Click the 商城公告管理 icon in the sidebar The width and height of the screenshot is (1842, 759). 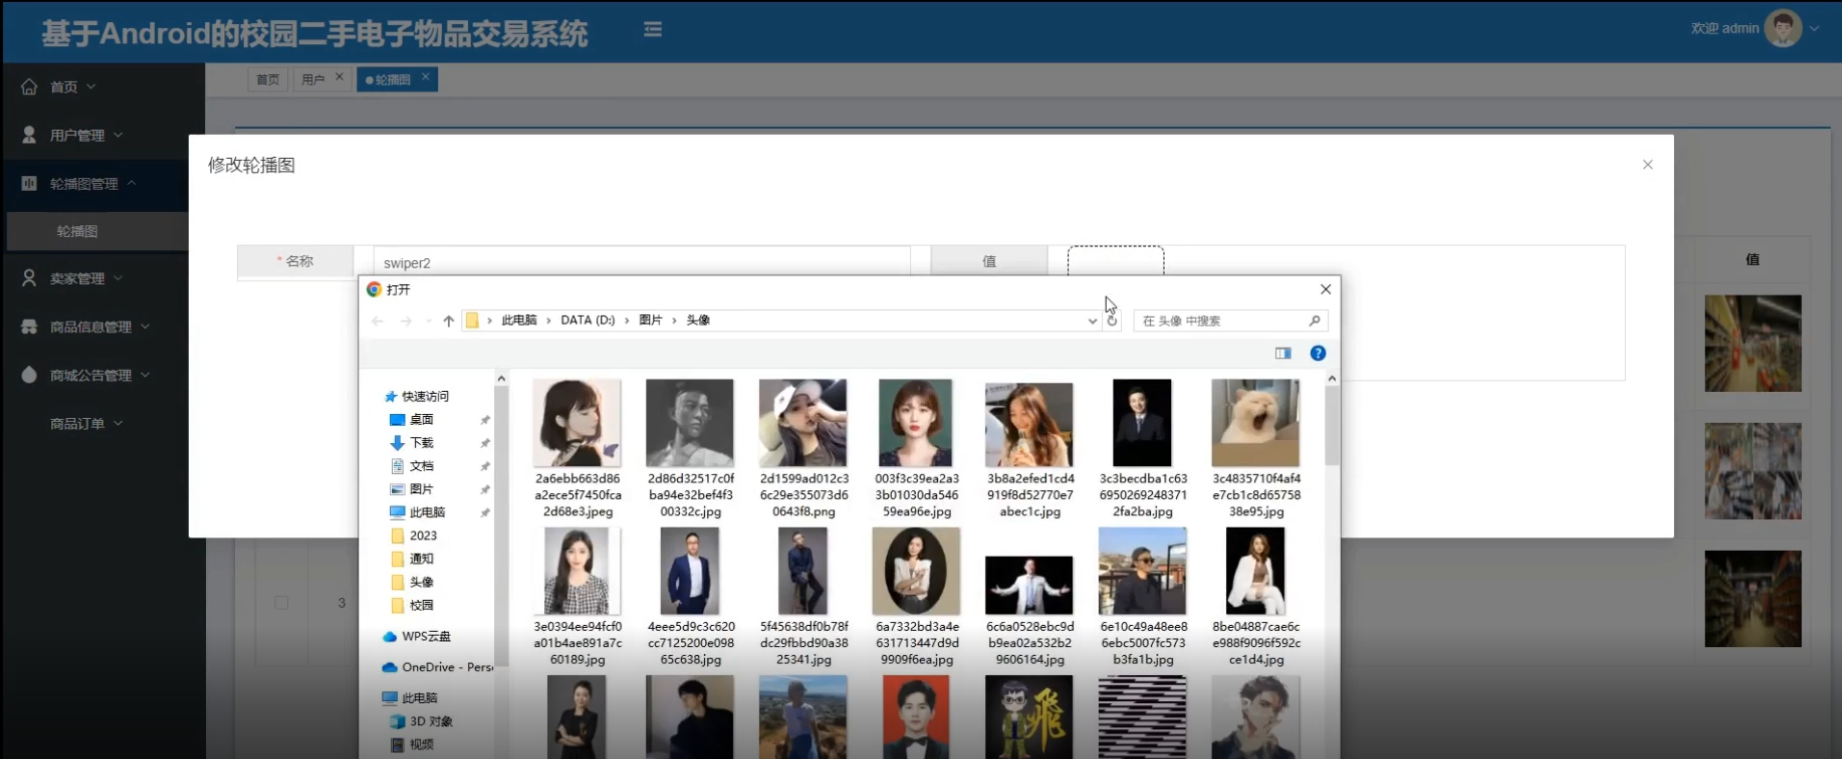tap(29, 375)
